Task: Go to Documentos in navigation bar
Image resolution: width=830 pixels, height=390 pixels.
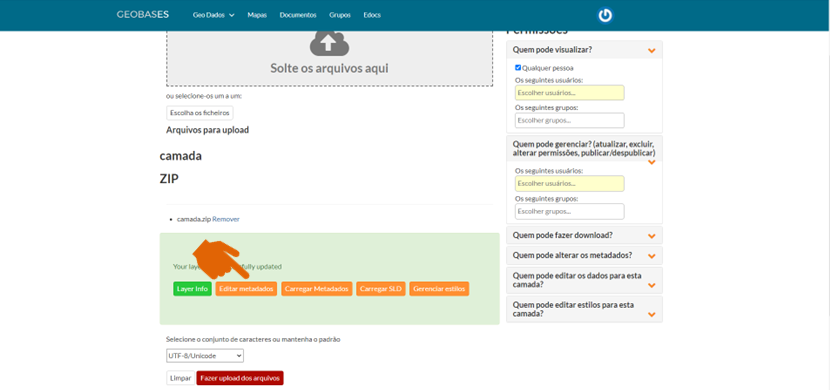Action: point(298,15)
